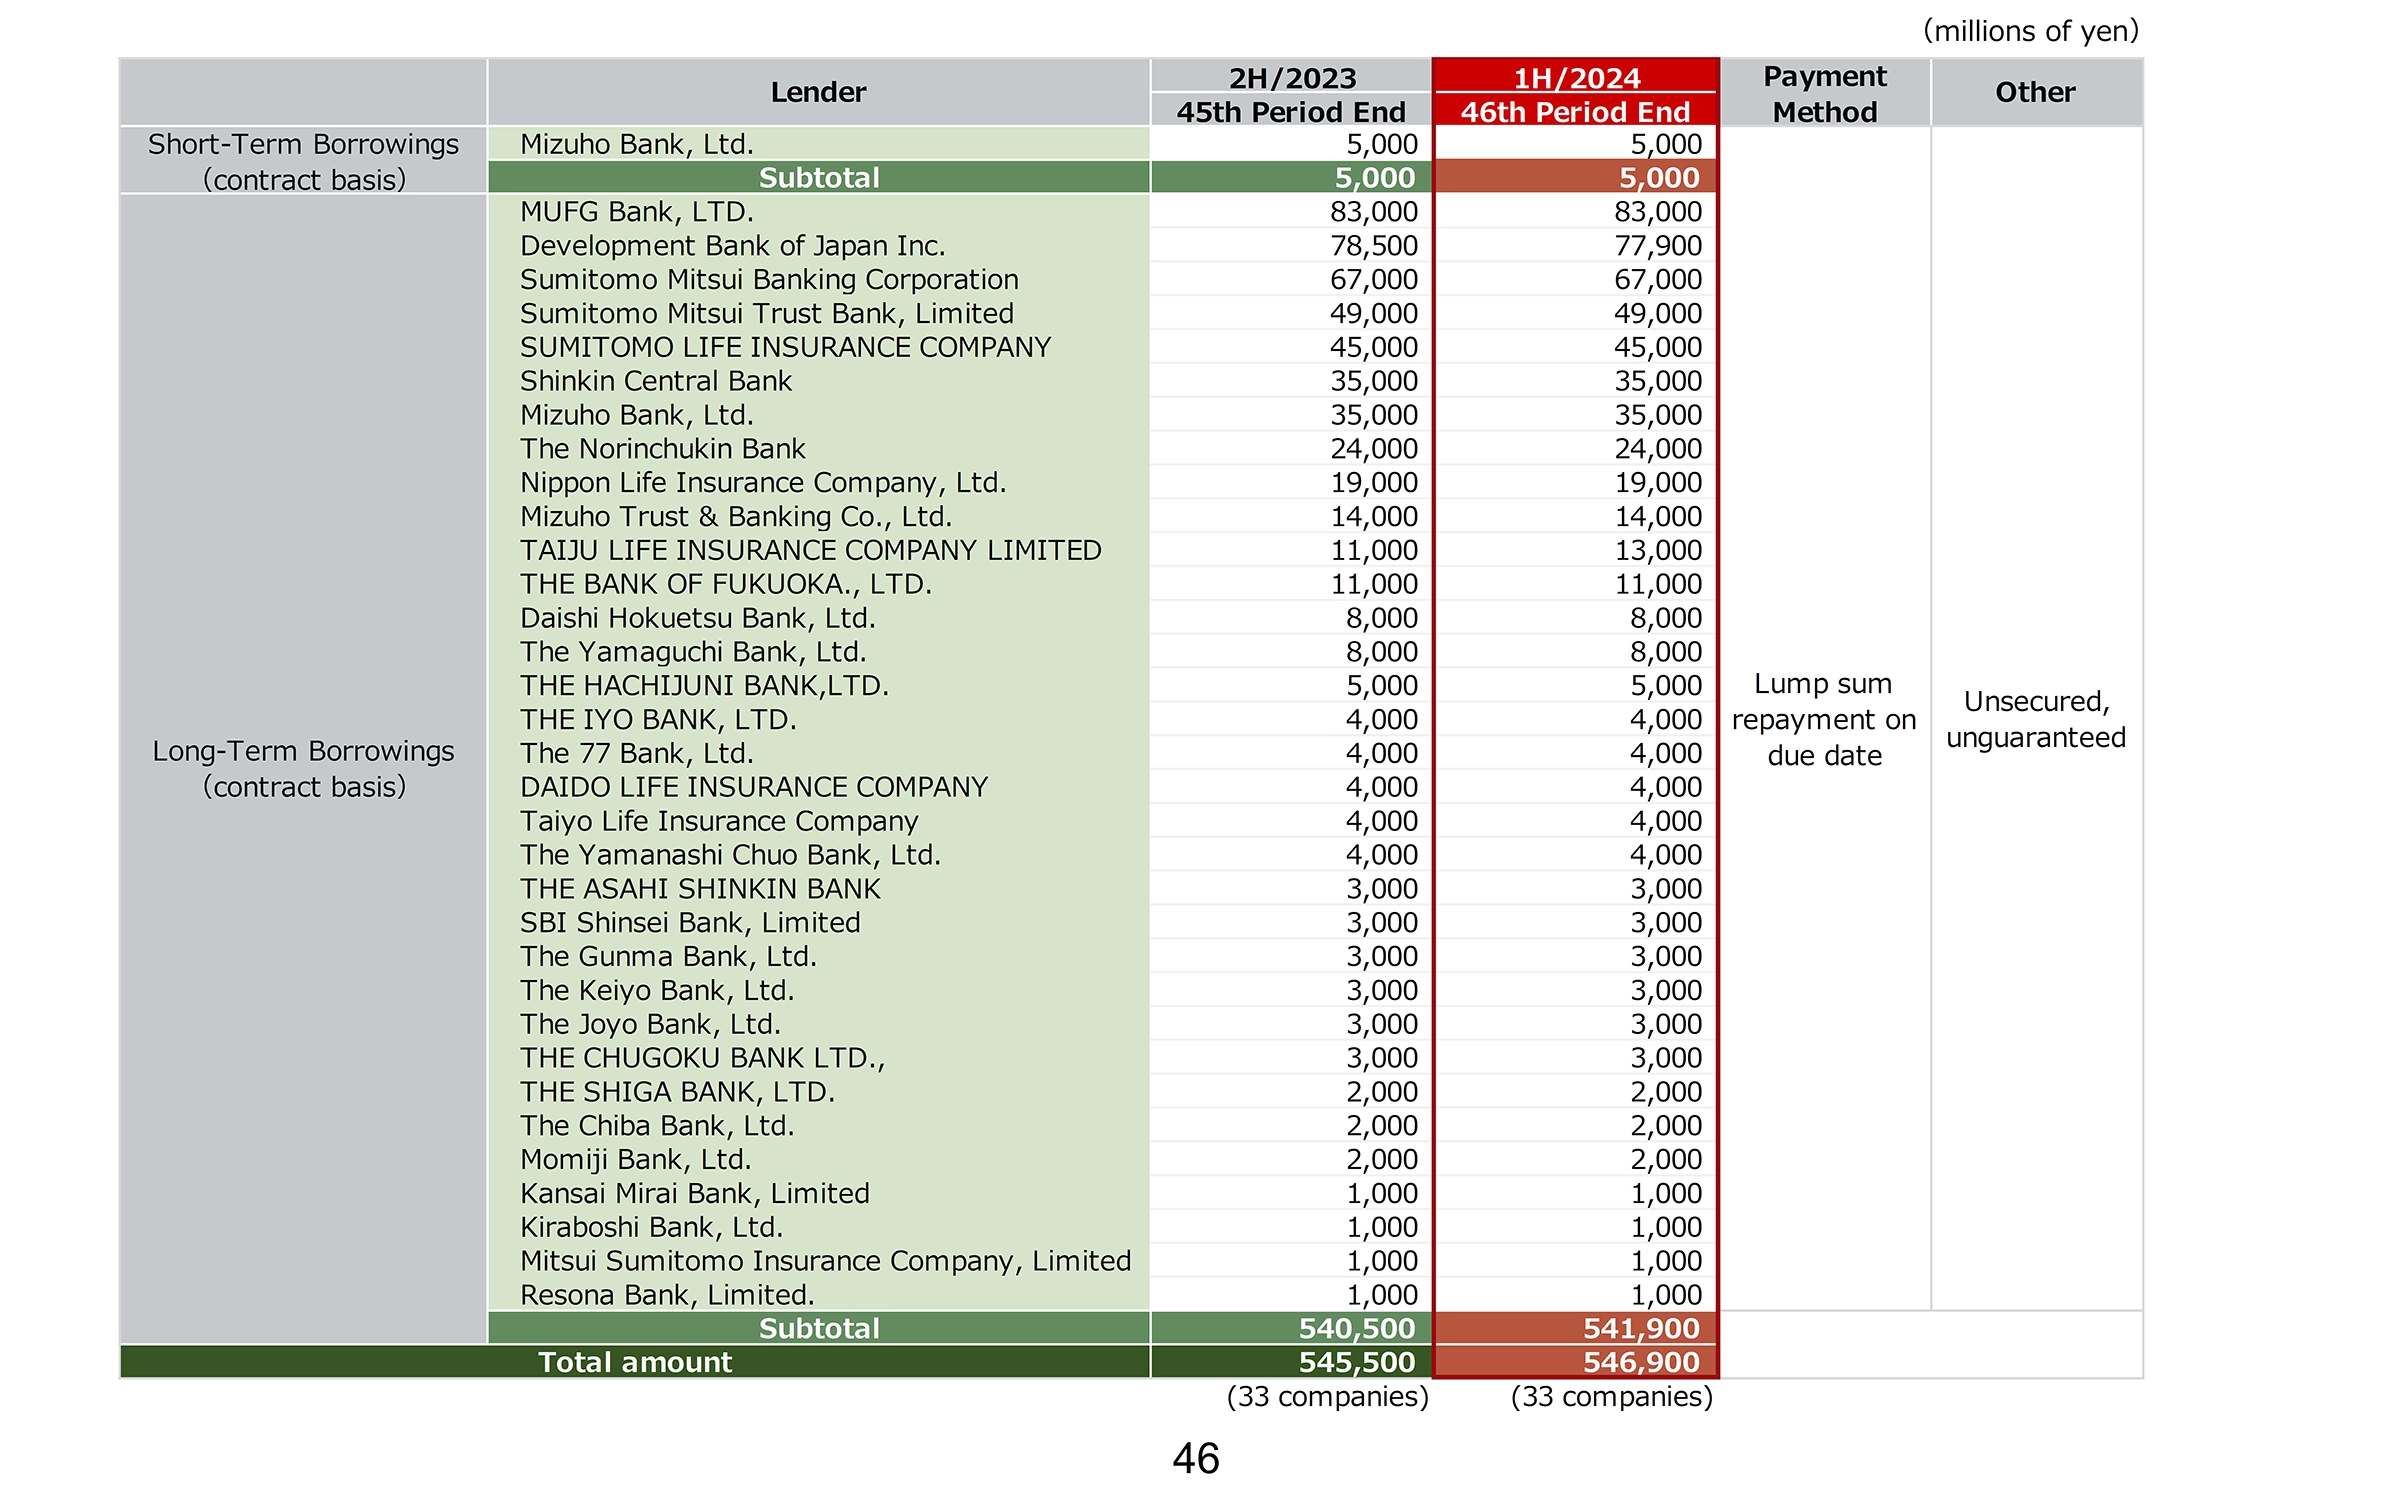Image resolution: width=2400 pixels, height=1494 pixels.
Task: Select Kansai Mirai Bank, Limited
Action: click(x=694, y=1194)
